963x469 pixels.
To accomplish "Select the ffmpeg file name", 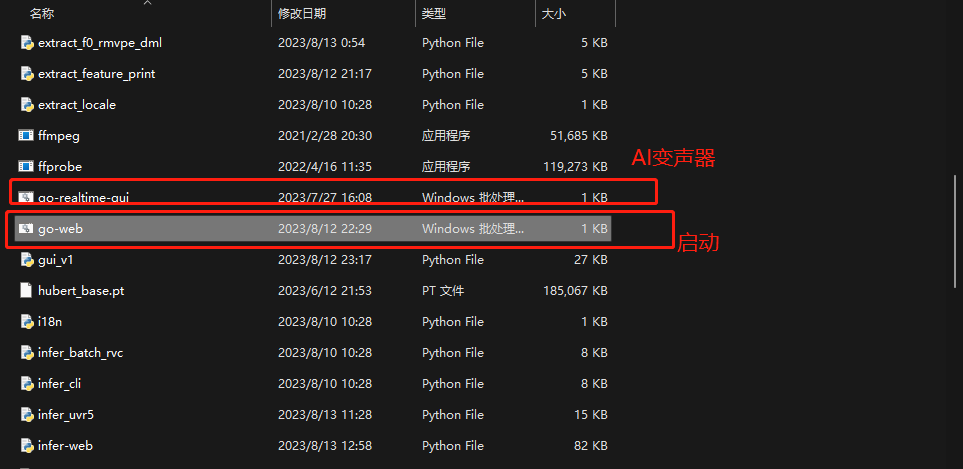I will point(59,136).
